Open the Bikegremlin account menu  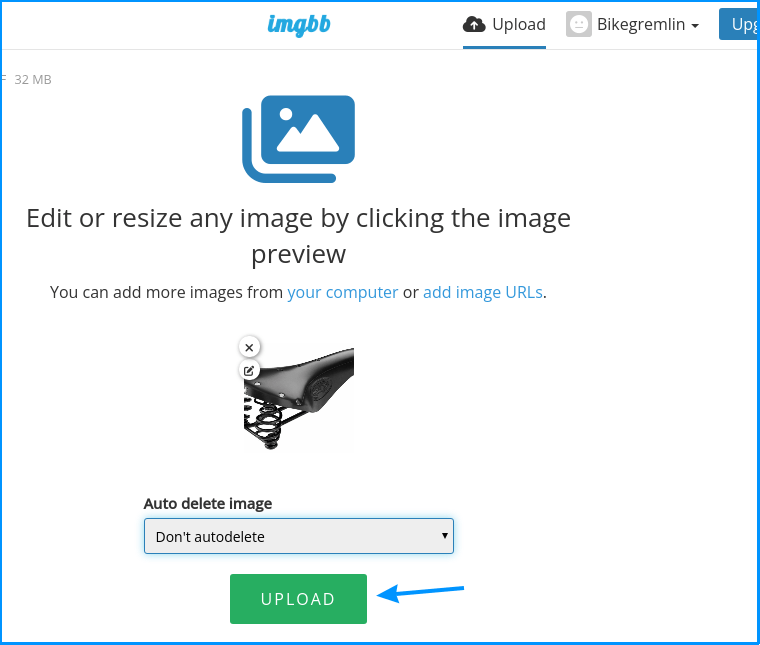pos(633,24)
